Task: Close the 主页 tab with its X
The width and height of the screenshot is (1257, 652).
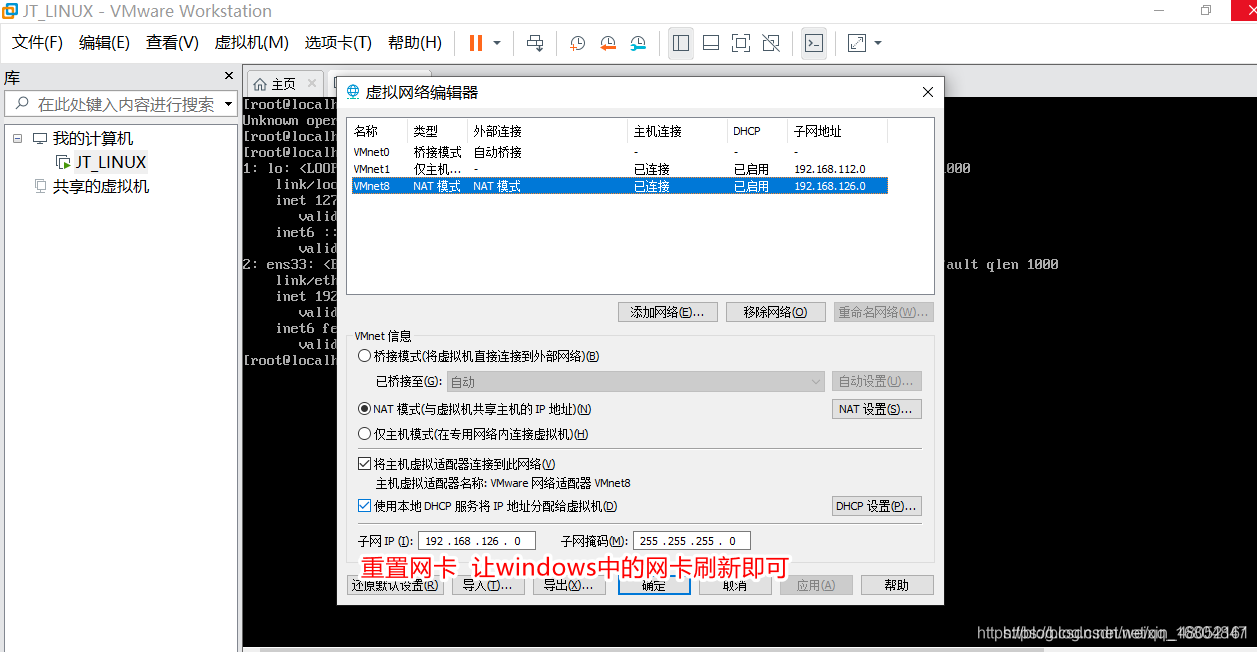Action: [x=312, y=83]
